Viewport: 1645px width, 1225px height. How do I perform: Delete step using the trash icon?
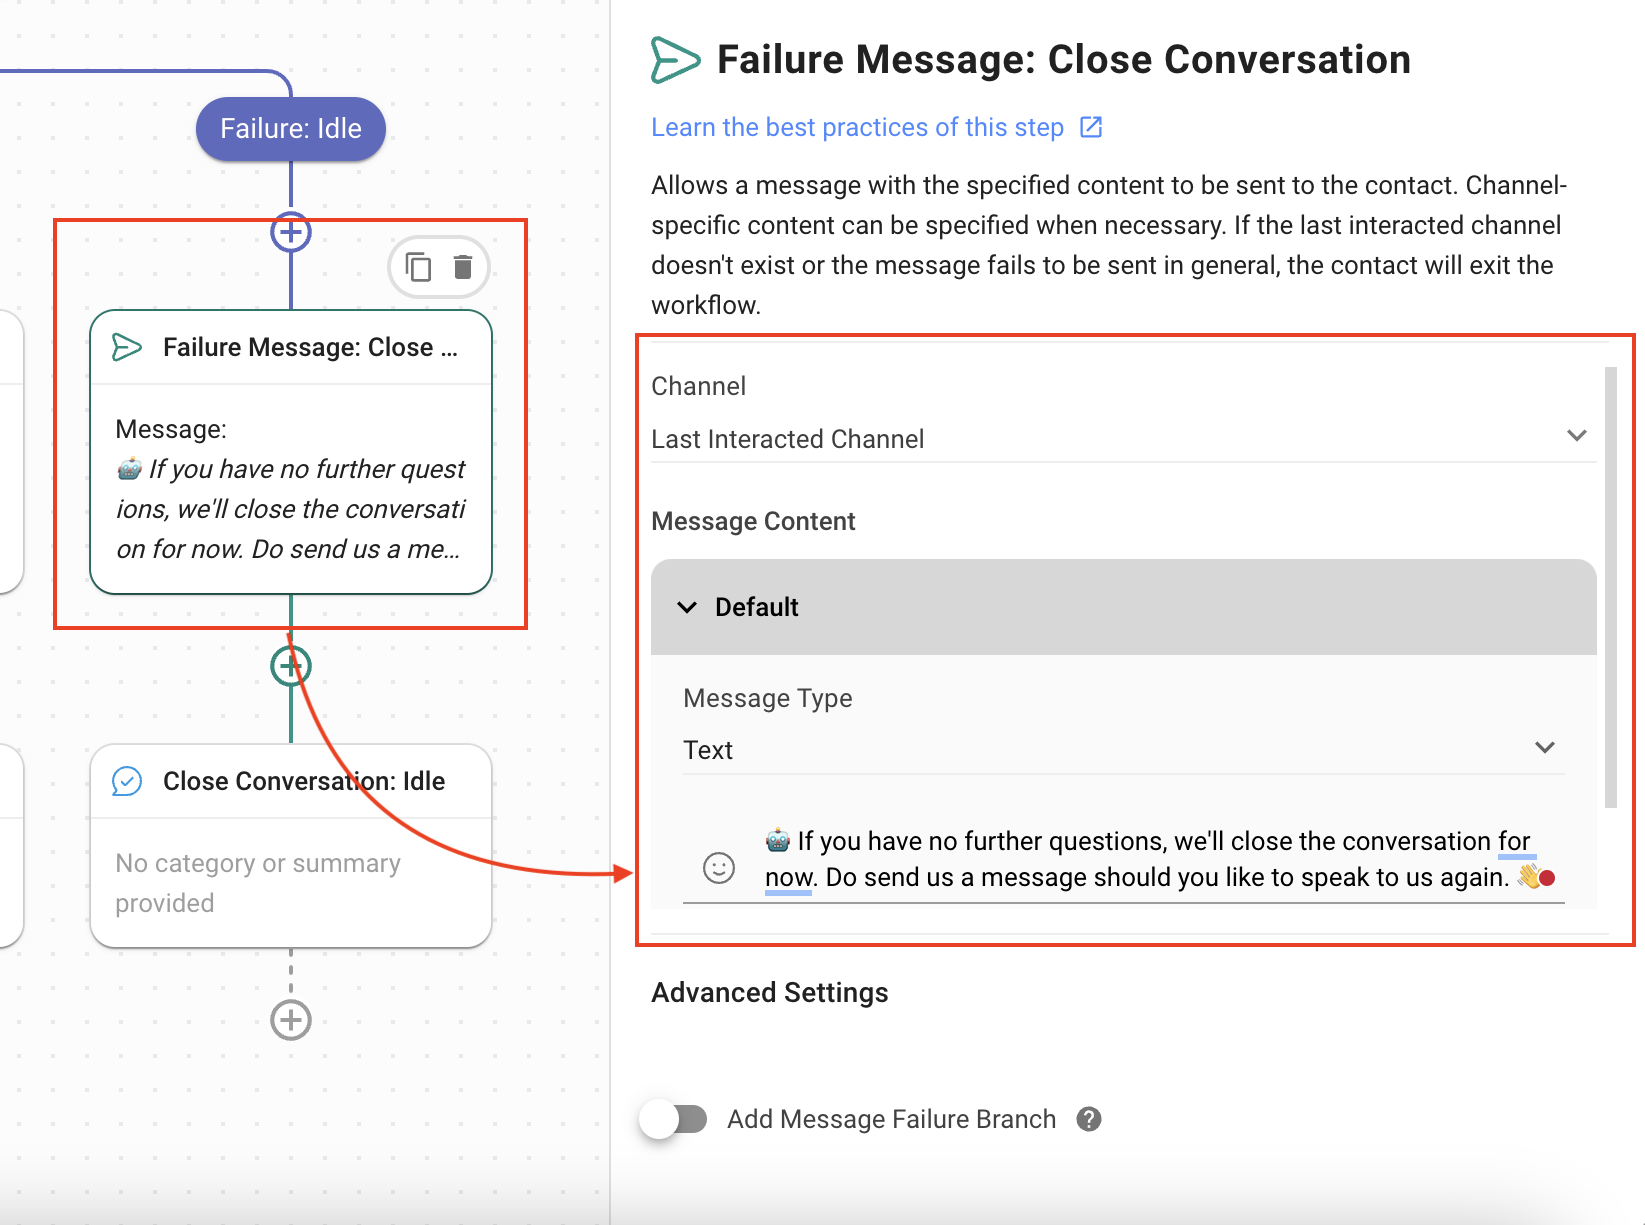462,267
